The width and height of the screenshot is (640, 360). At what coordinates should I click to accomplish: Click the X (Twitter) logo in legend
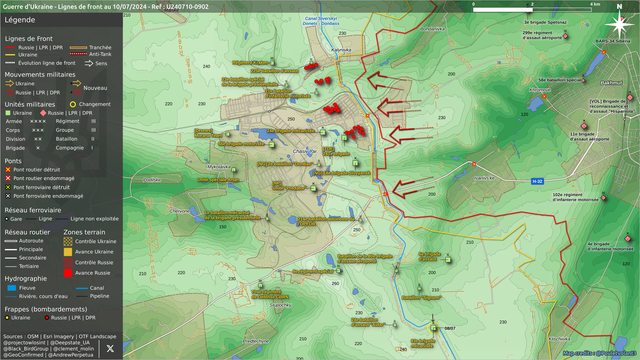[110, 349]
